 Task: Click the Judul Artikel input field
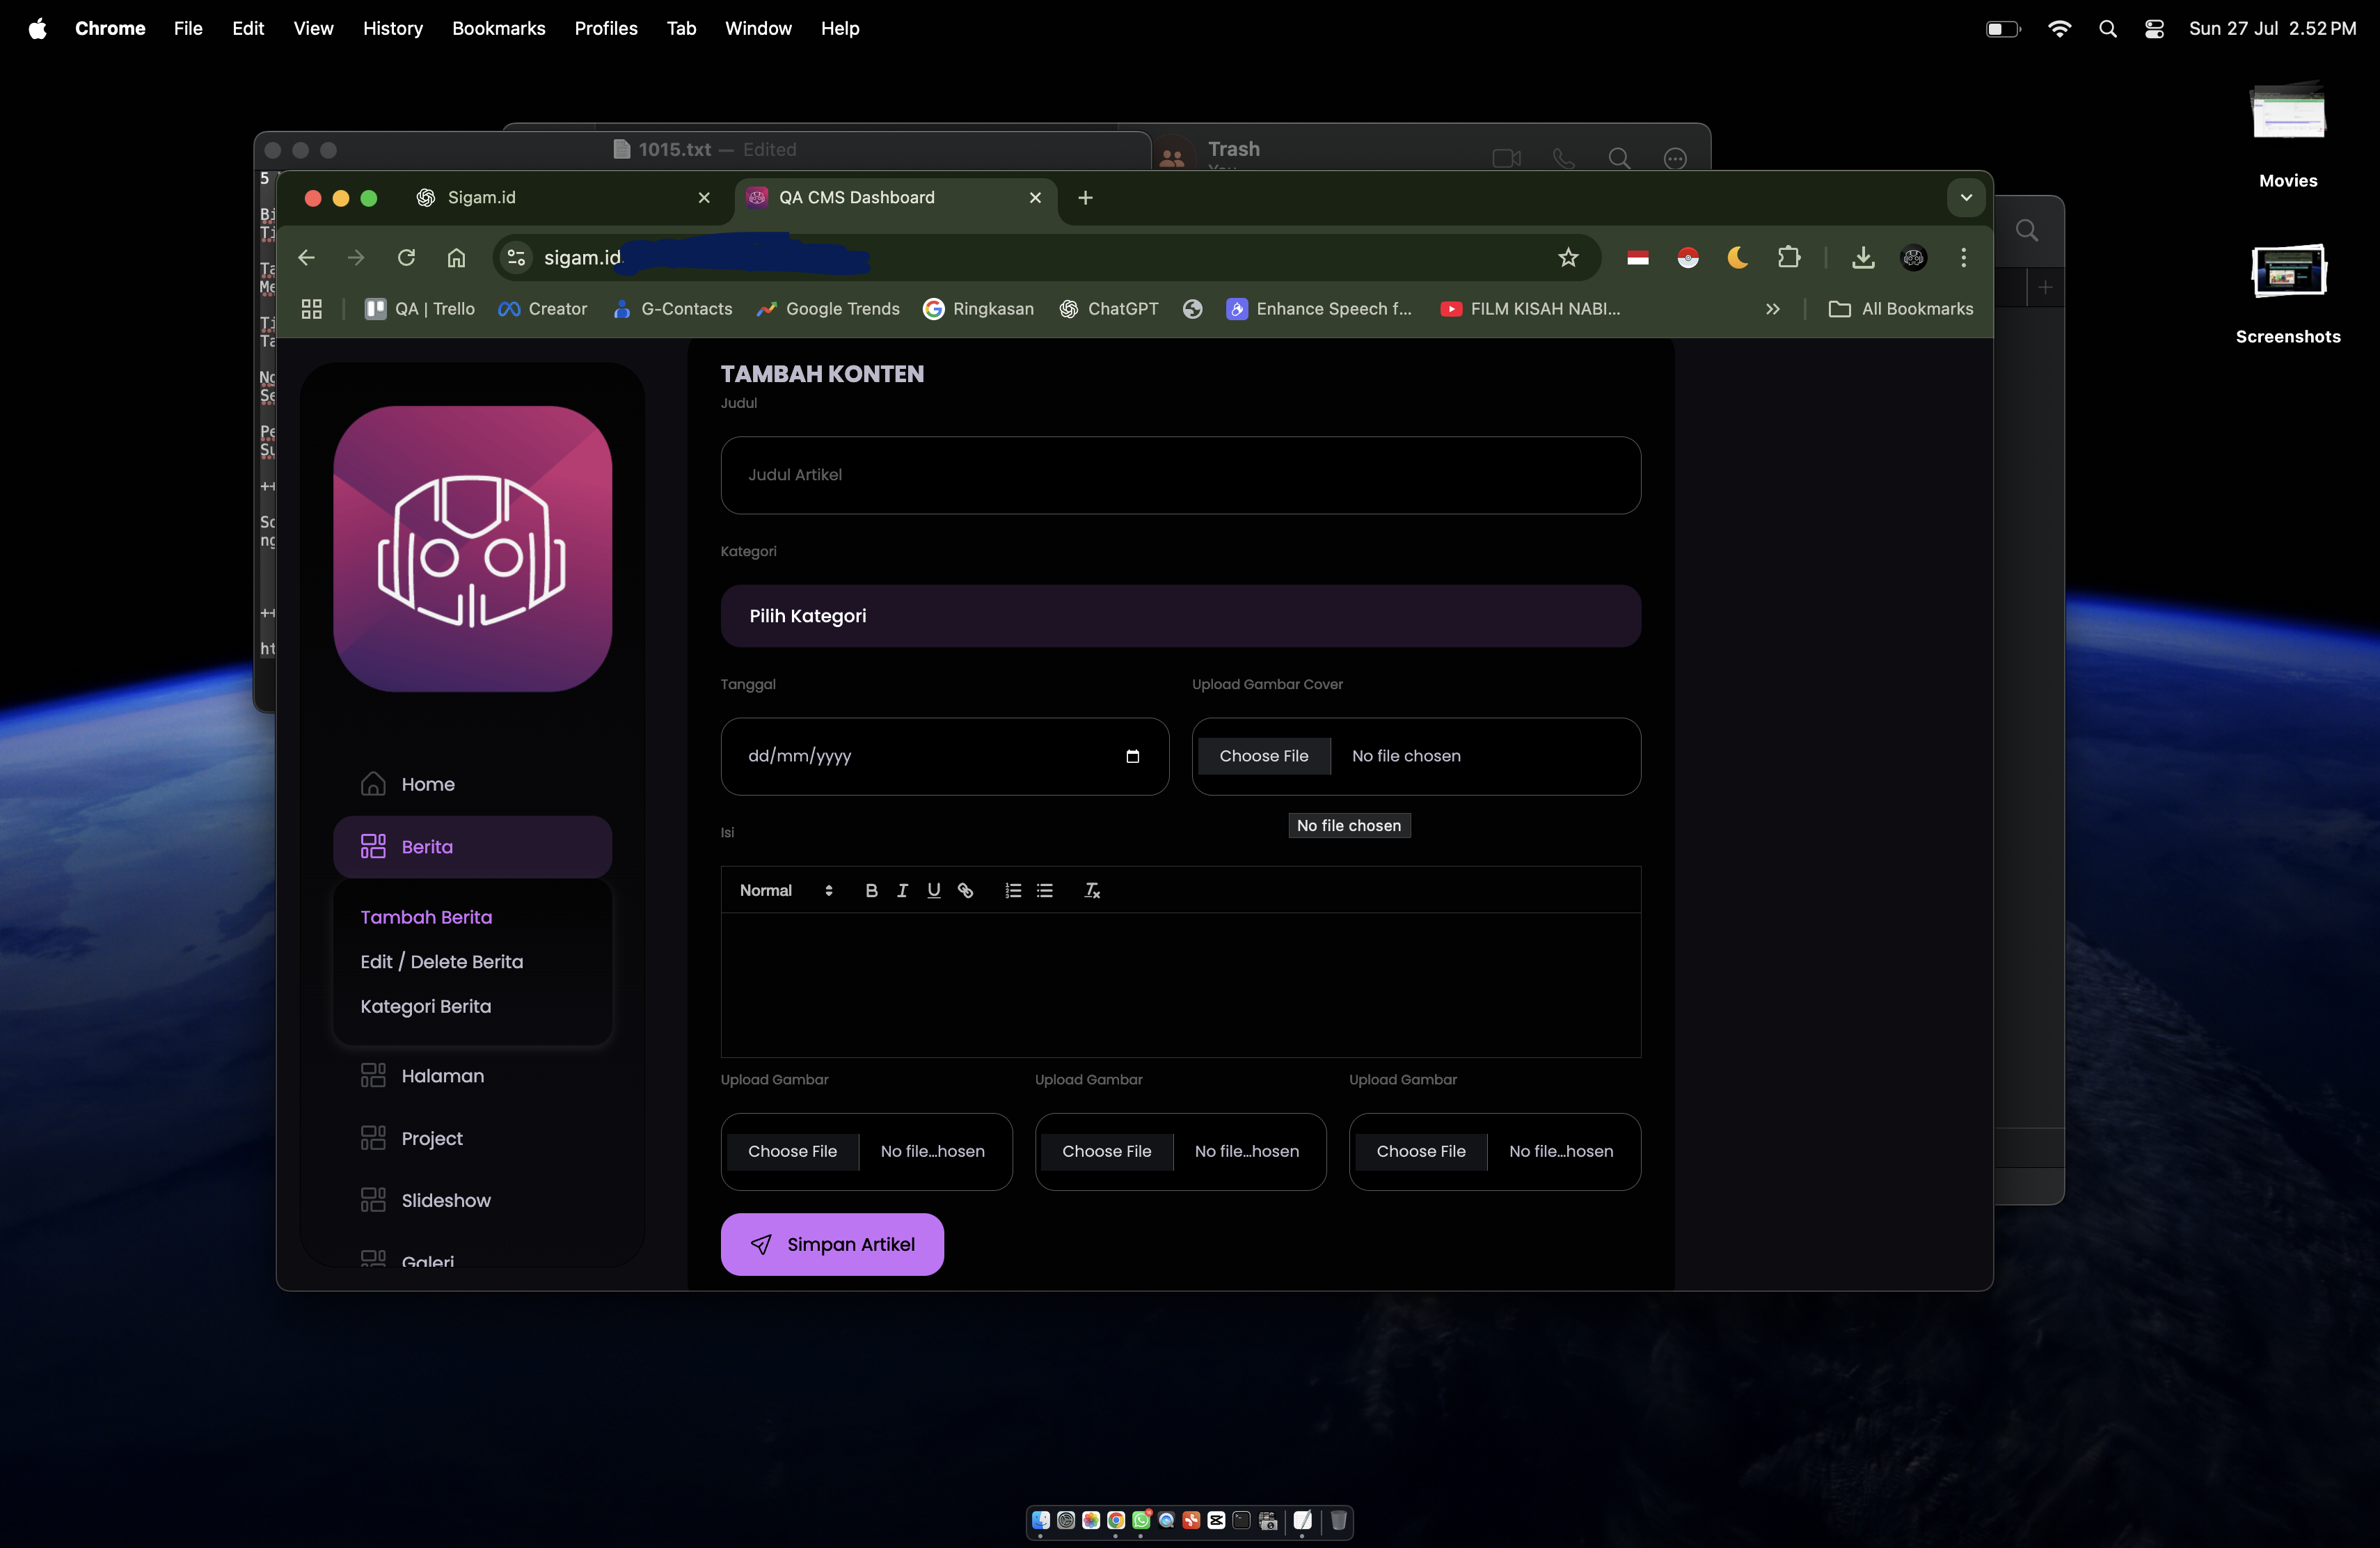coord(1180,475)
